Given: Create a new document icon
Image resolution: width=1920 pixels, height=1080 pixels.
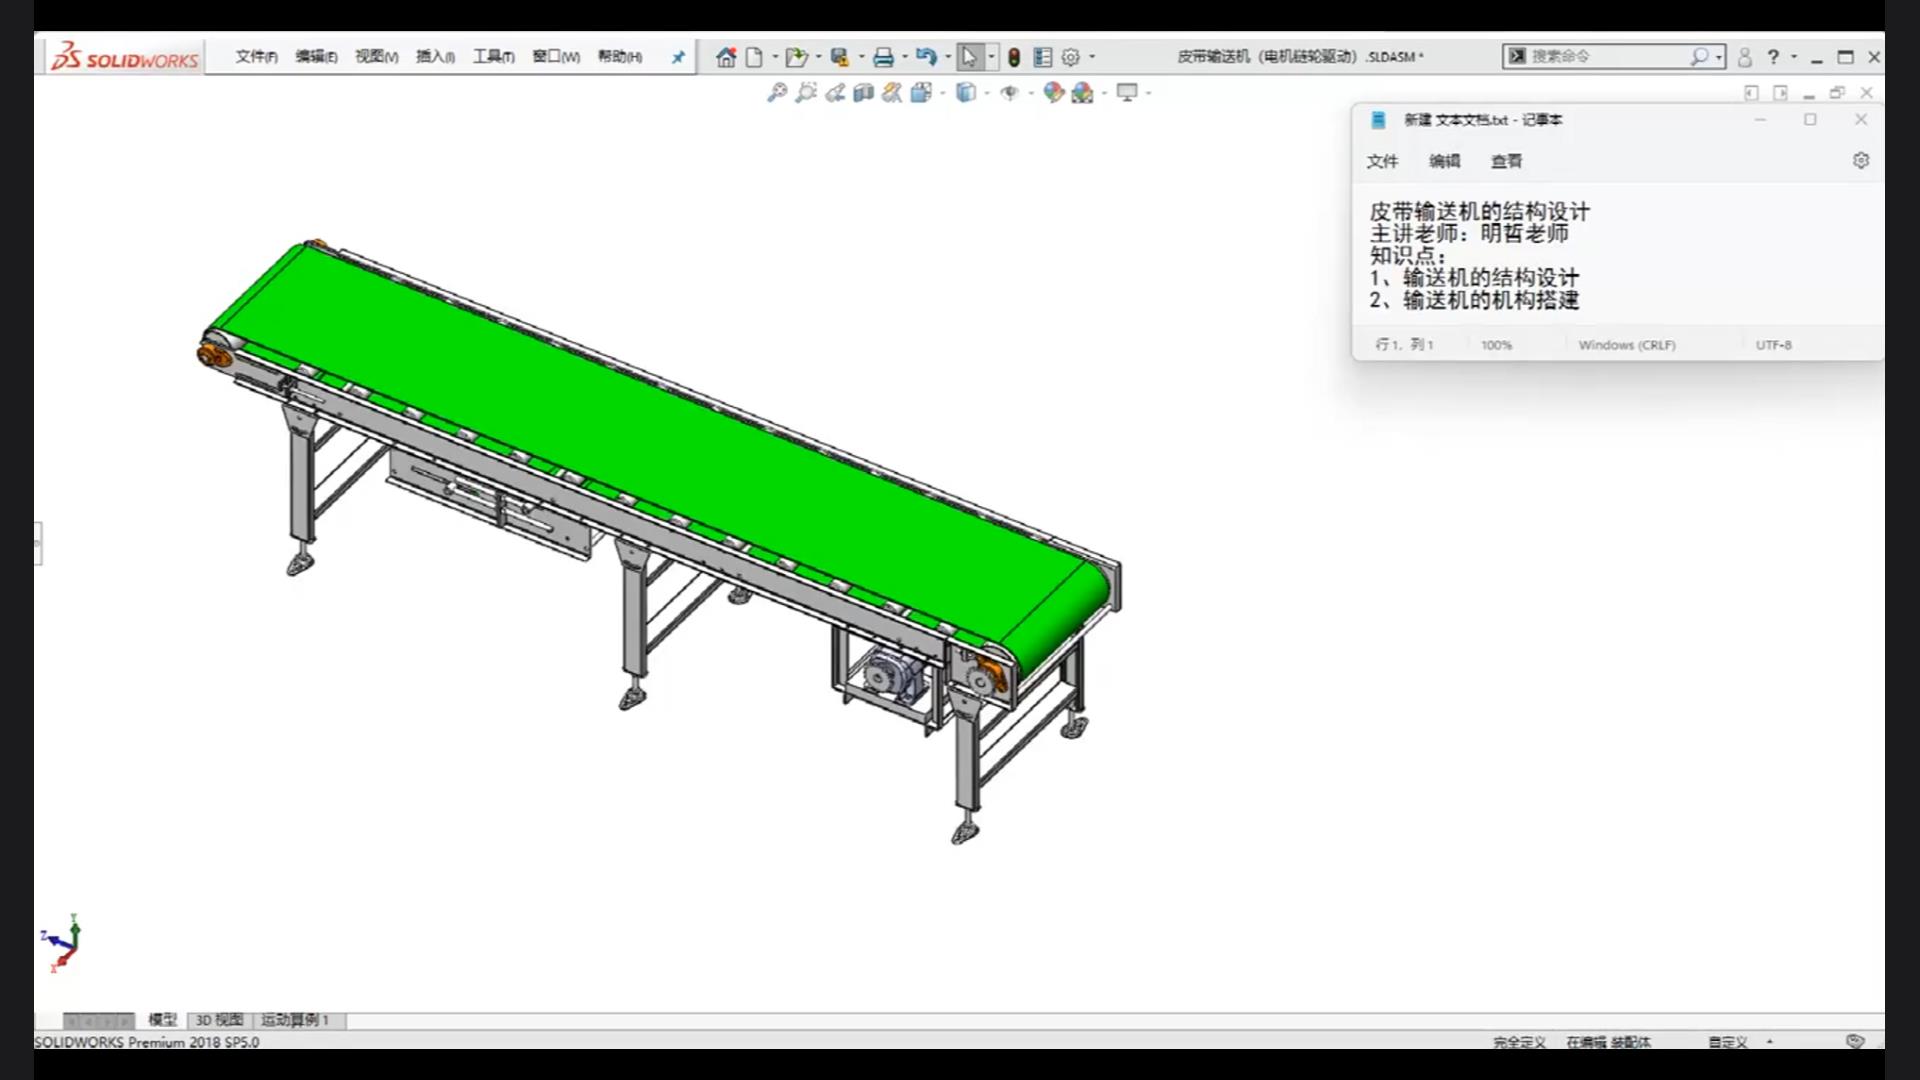Looking at the screenshot, I should 754,57.
